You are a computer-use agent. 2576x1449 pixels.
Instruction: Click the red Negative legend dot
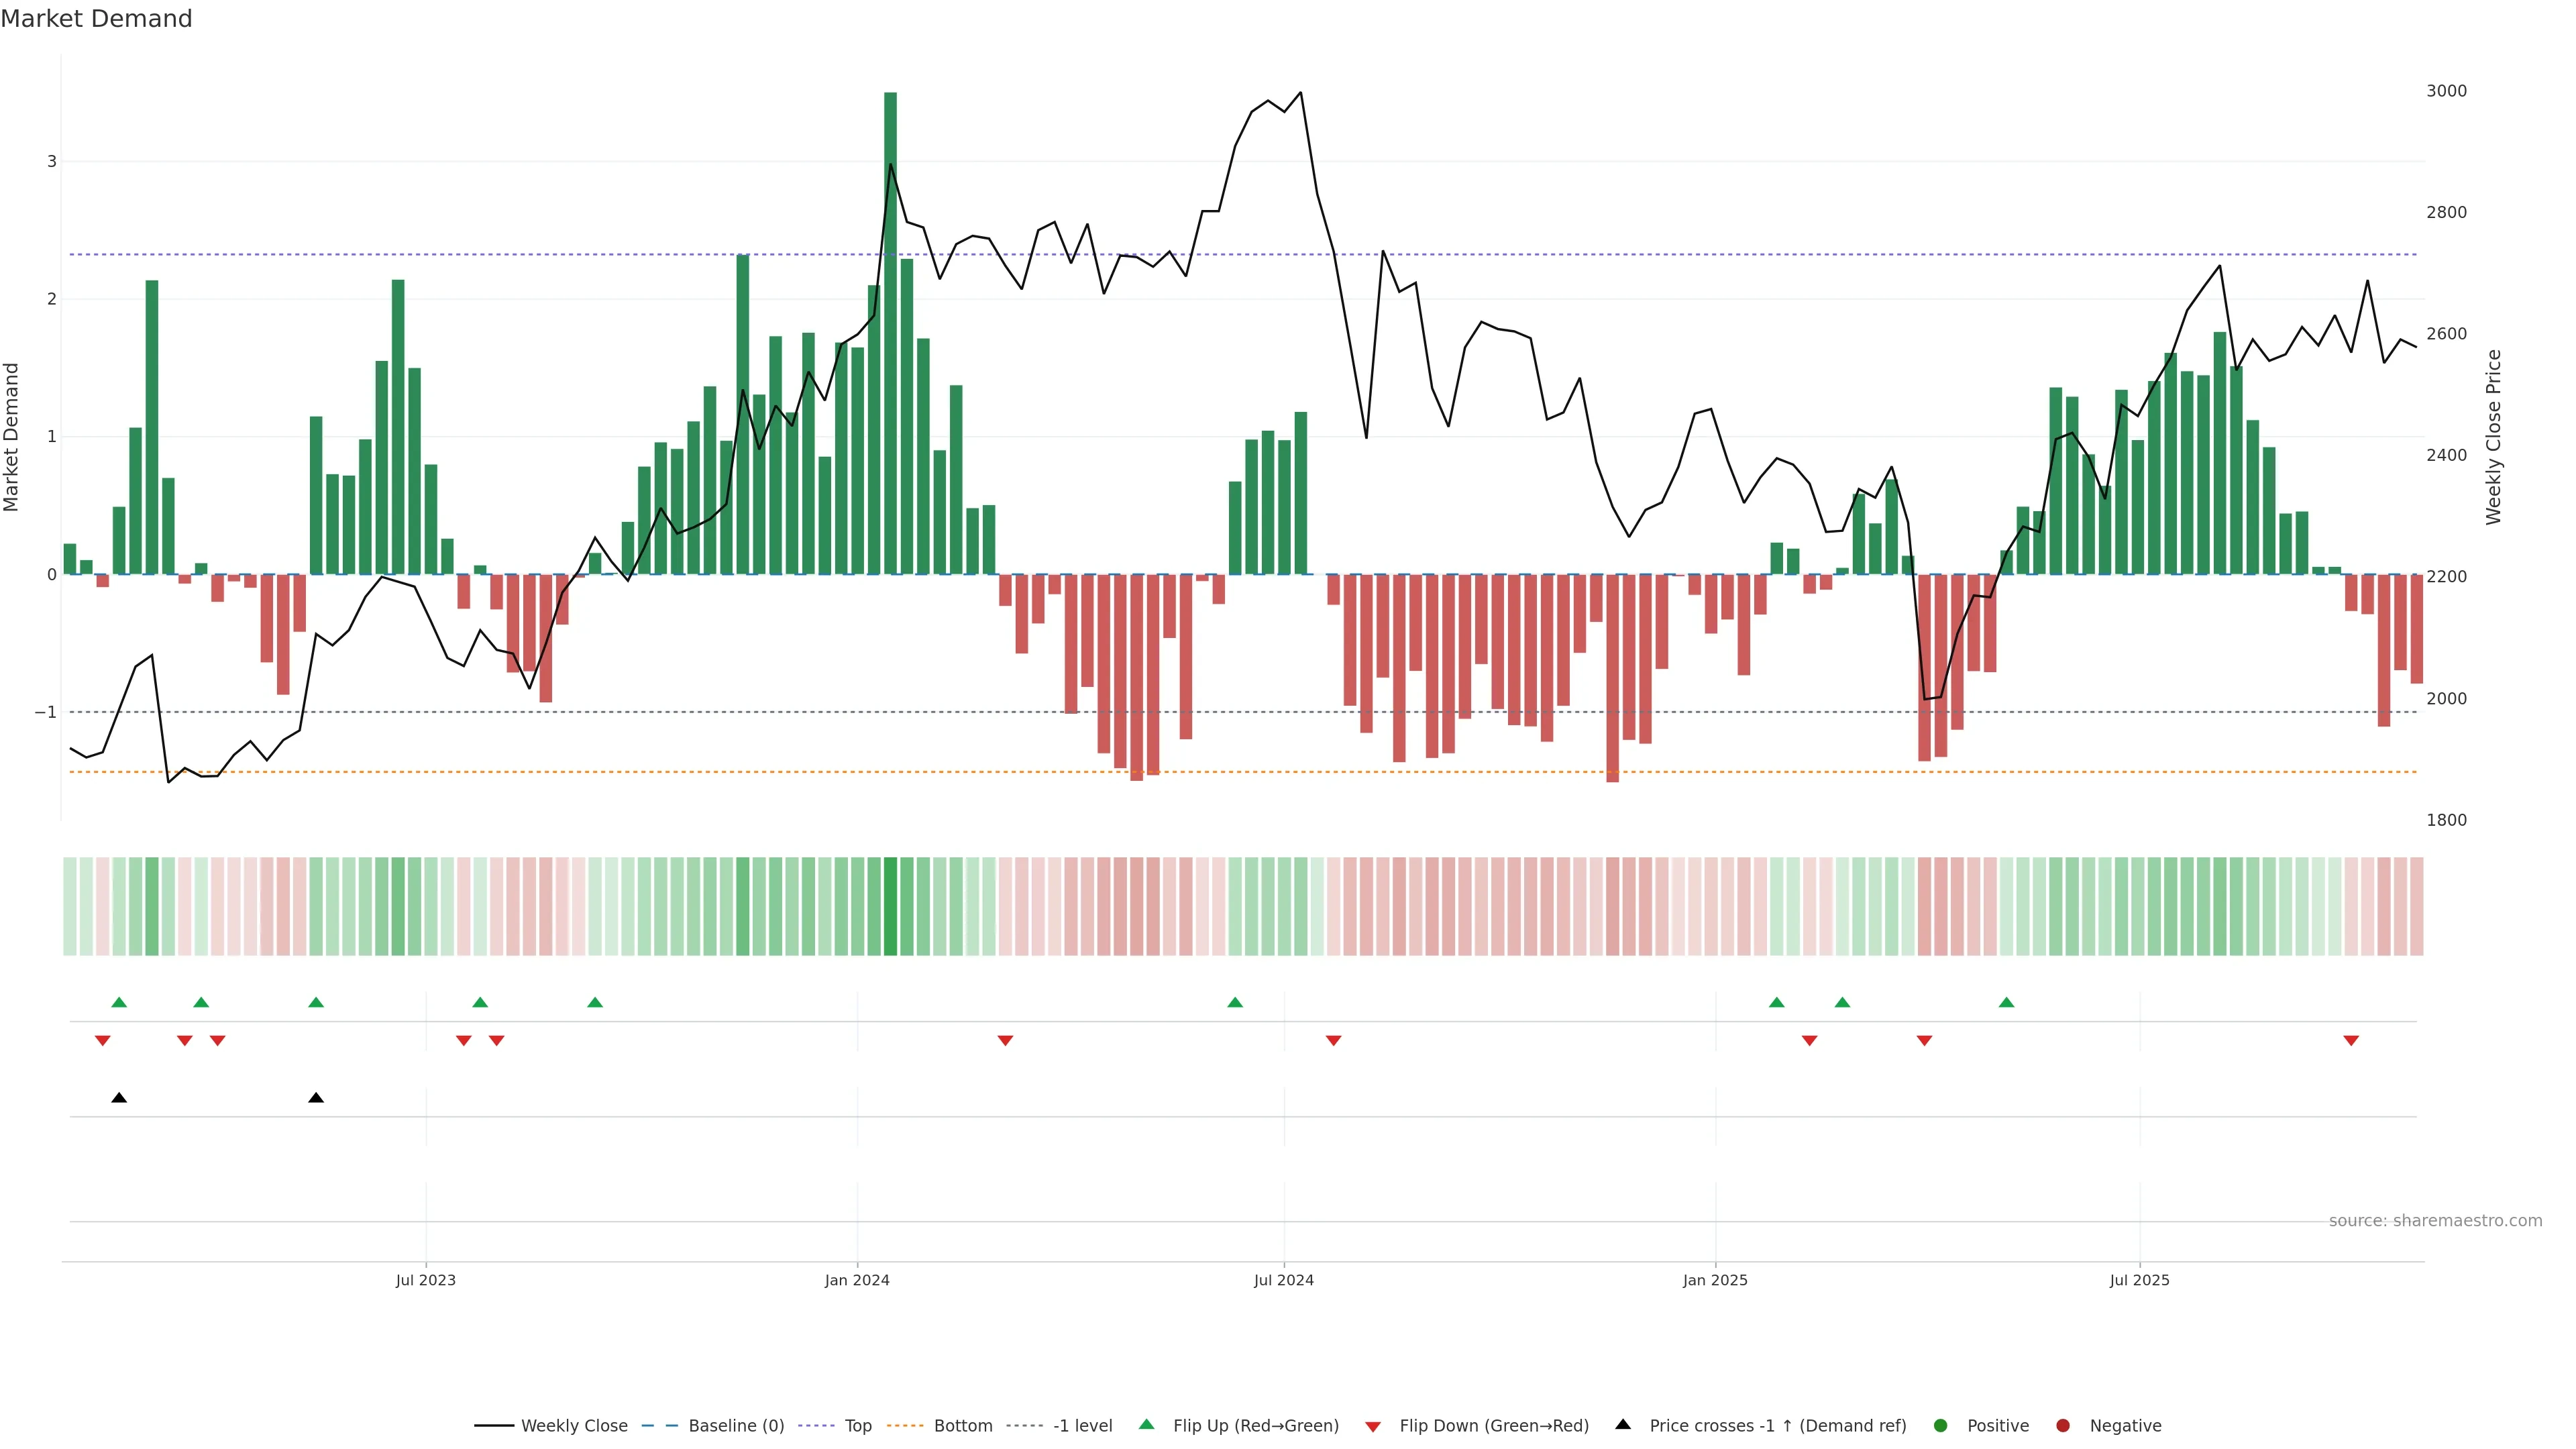click(x=2063, y=1426)
